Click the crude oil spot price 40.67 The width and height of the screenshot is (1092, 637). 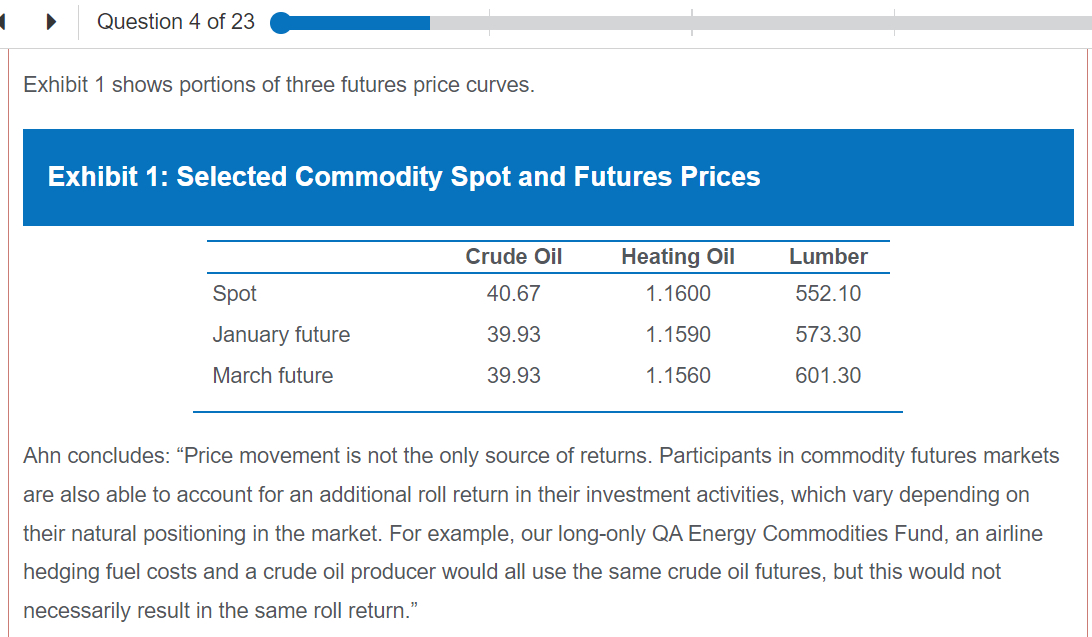click(x=514, y=294)
